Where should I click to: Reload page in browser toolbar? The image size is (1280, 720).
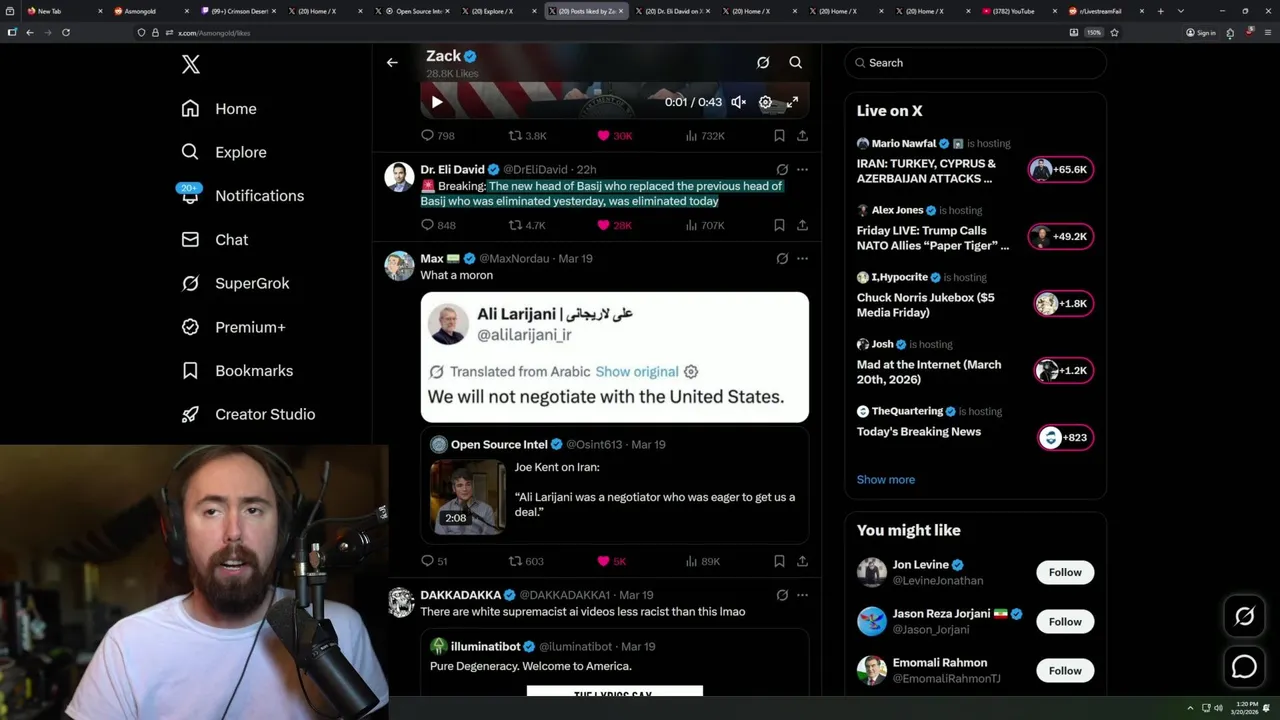tap(66, 32)
